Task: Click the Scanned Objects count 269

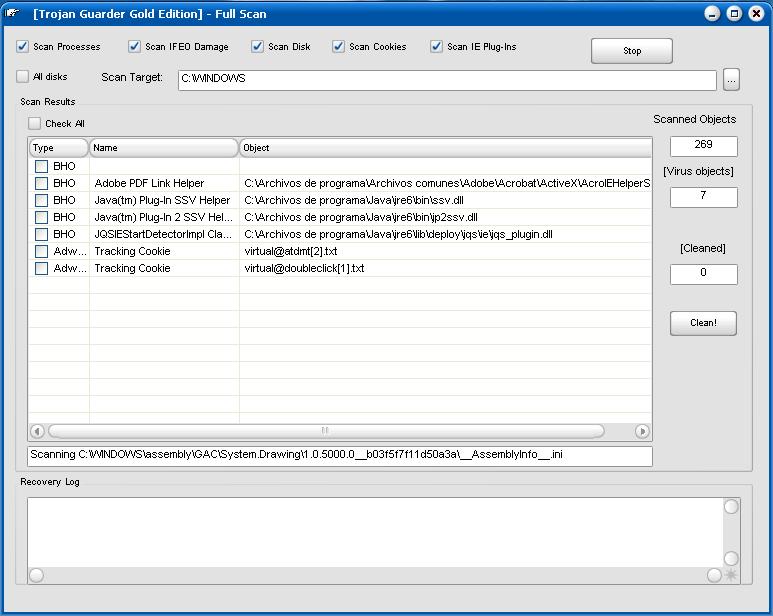Action: [703, 146]
